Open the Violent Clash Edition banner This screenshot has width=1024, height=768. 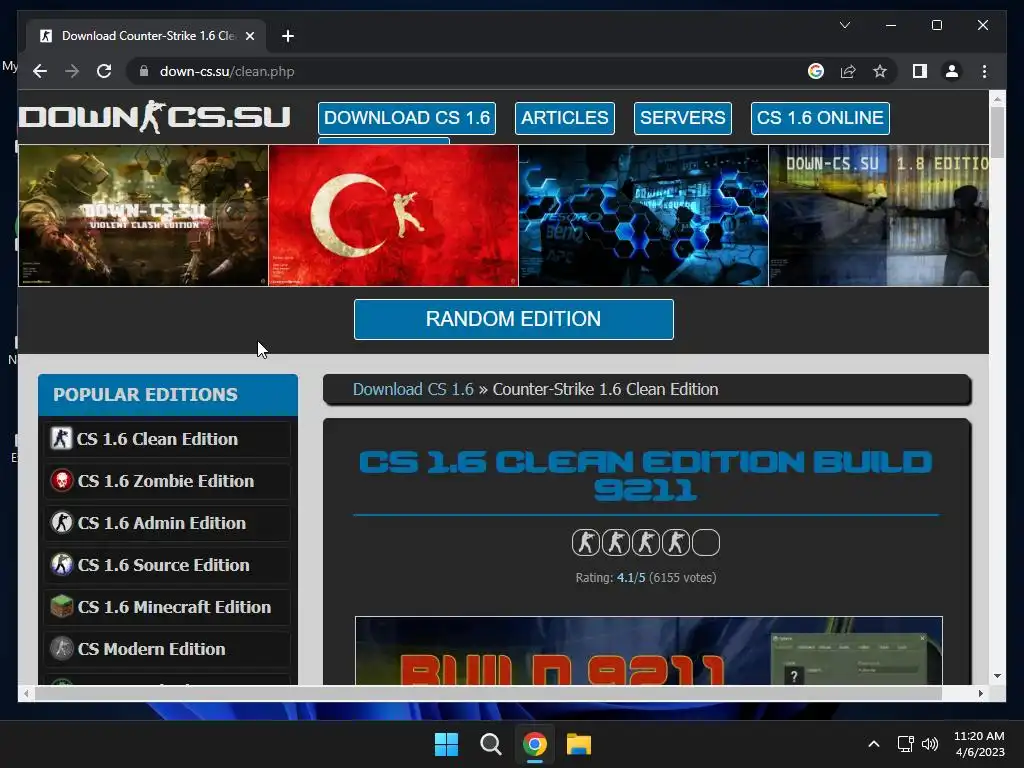(143, 216)
